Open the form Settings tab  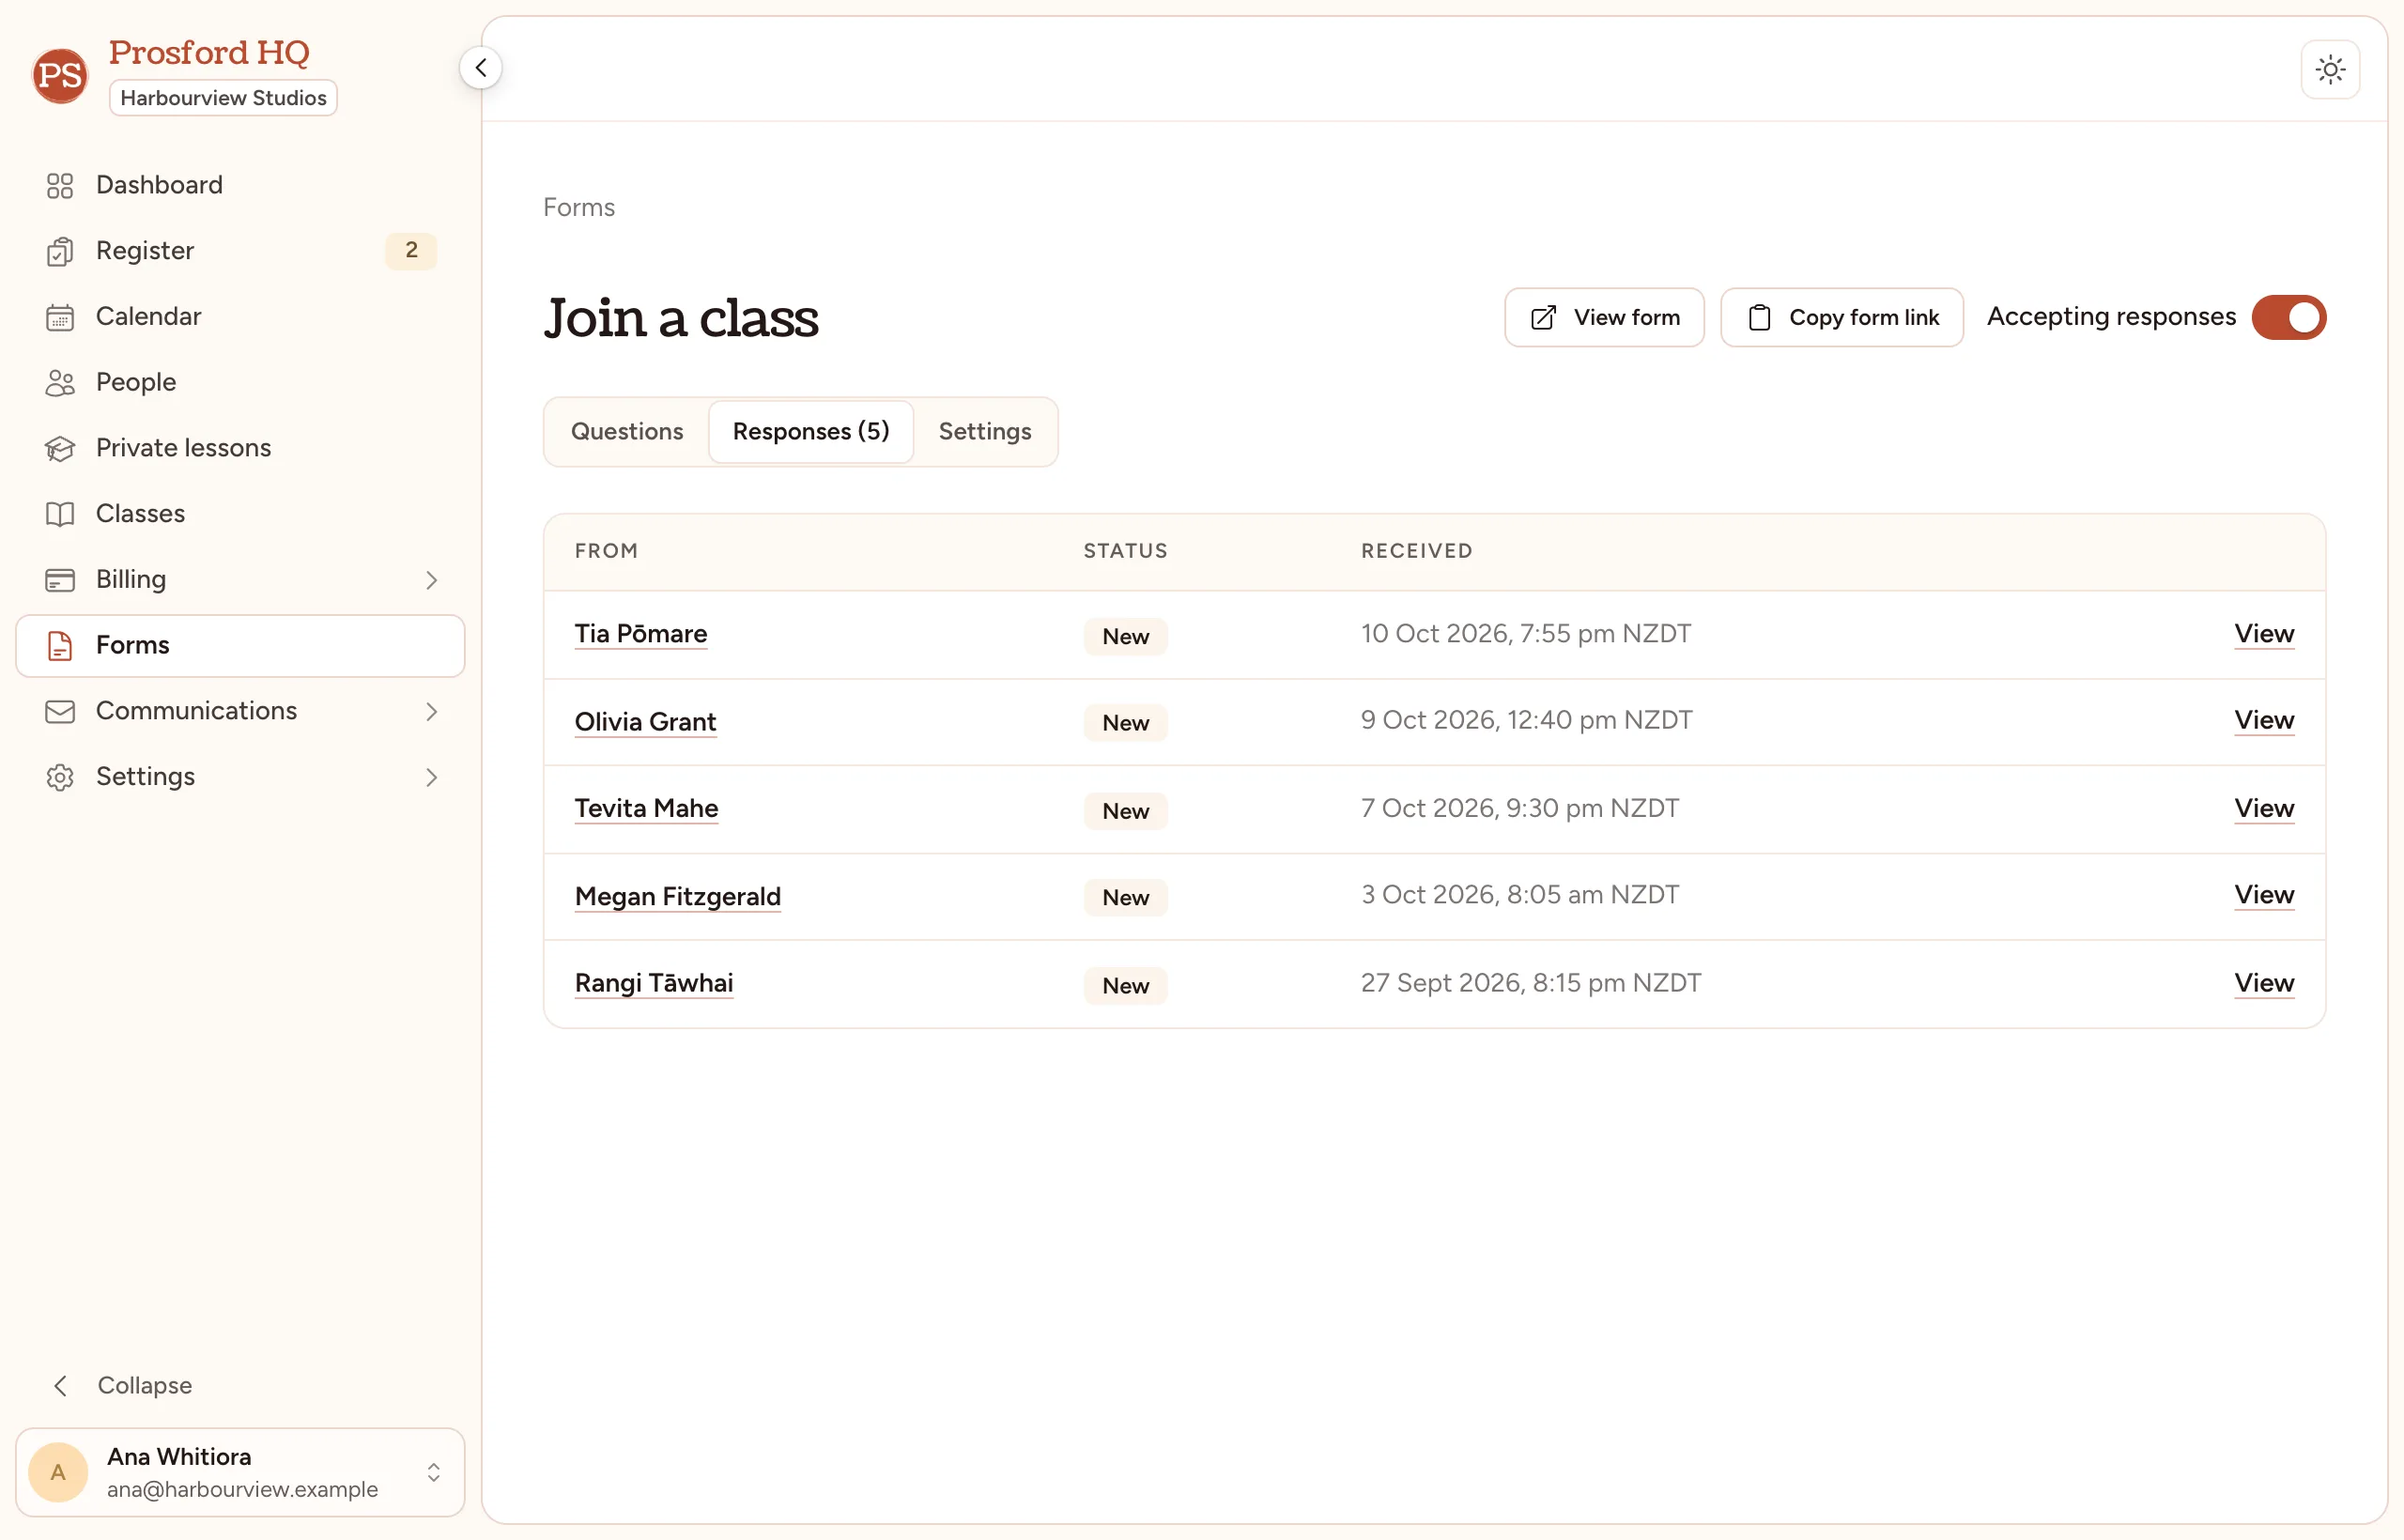[984, 431]
